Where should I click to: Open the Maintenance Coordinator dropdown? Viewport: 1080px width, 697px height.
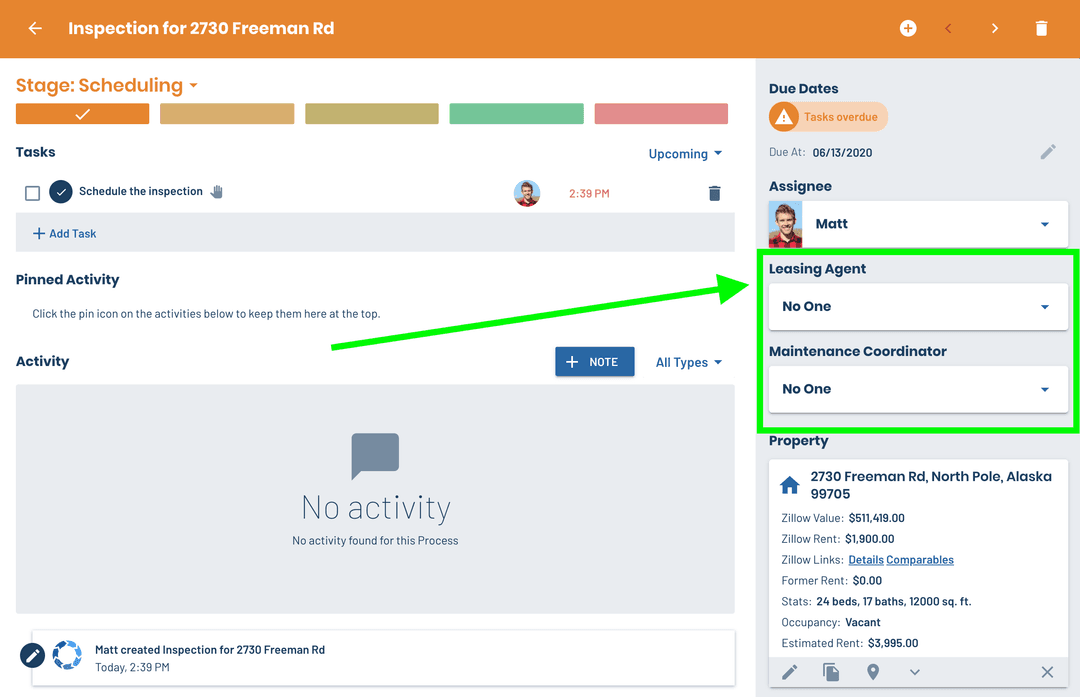point(917,389)
